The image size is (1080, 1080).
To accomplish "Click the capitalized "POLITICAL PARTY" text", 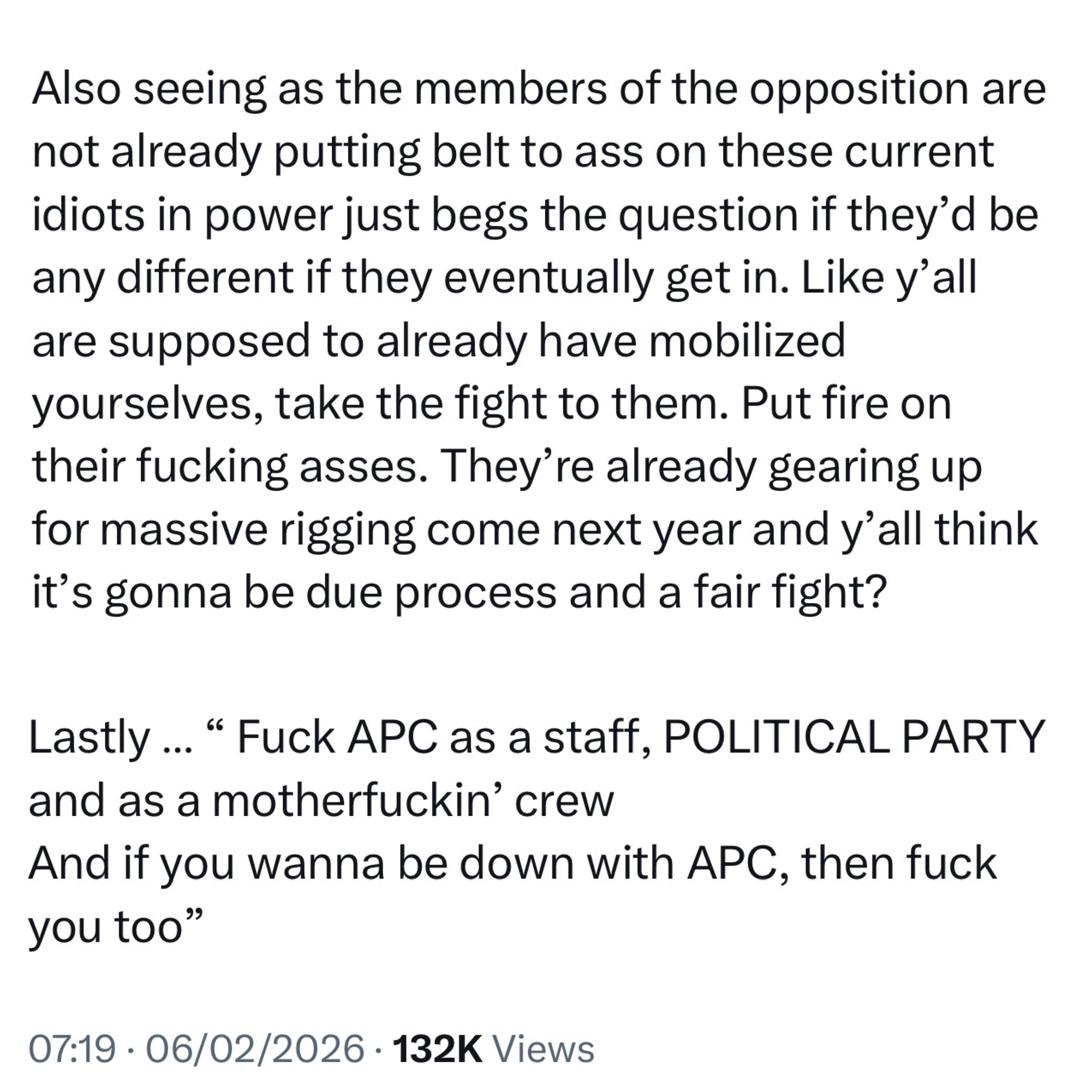I will click(x=853, y=740).
